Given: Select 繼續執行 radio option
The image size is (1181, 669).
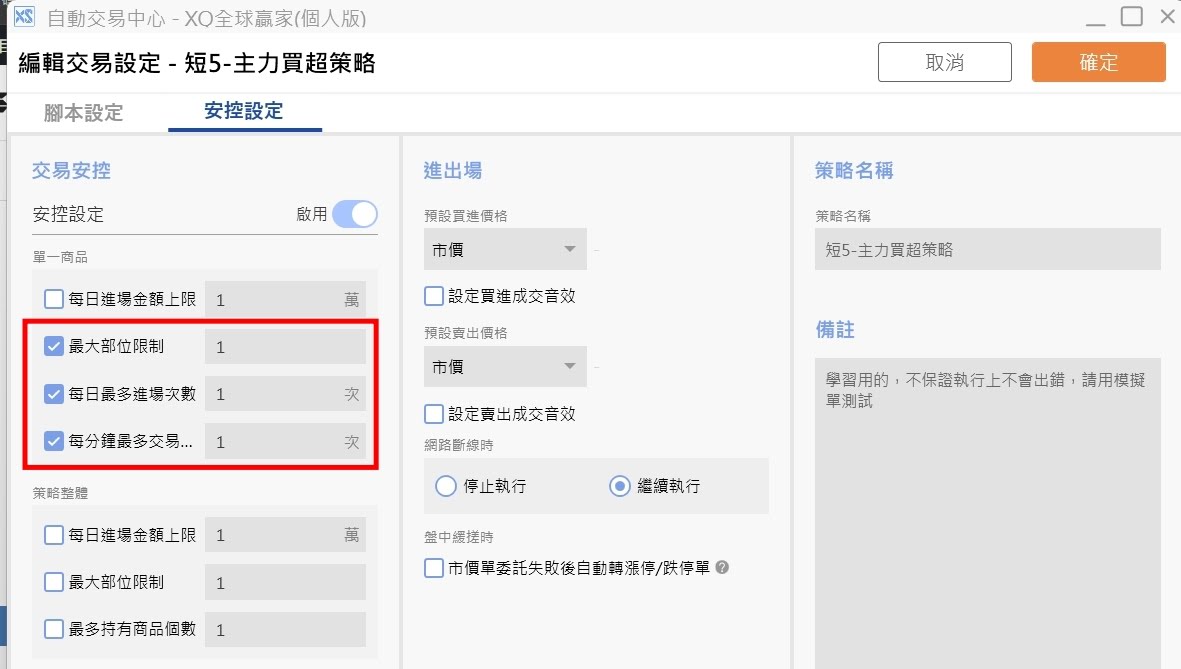Looking at the screenshot, I should pos(620,486).
